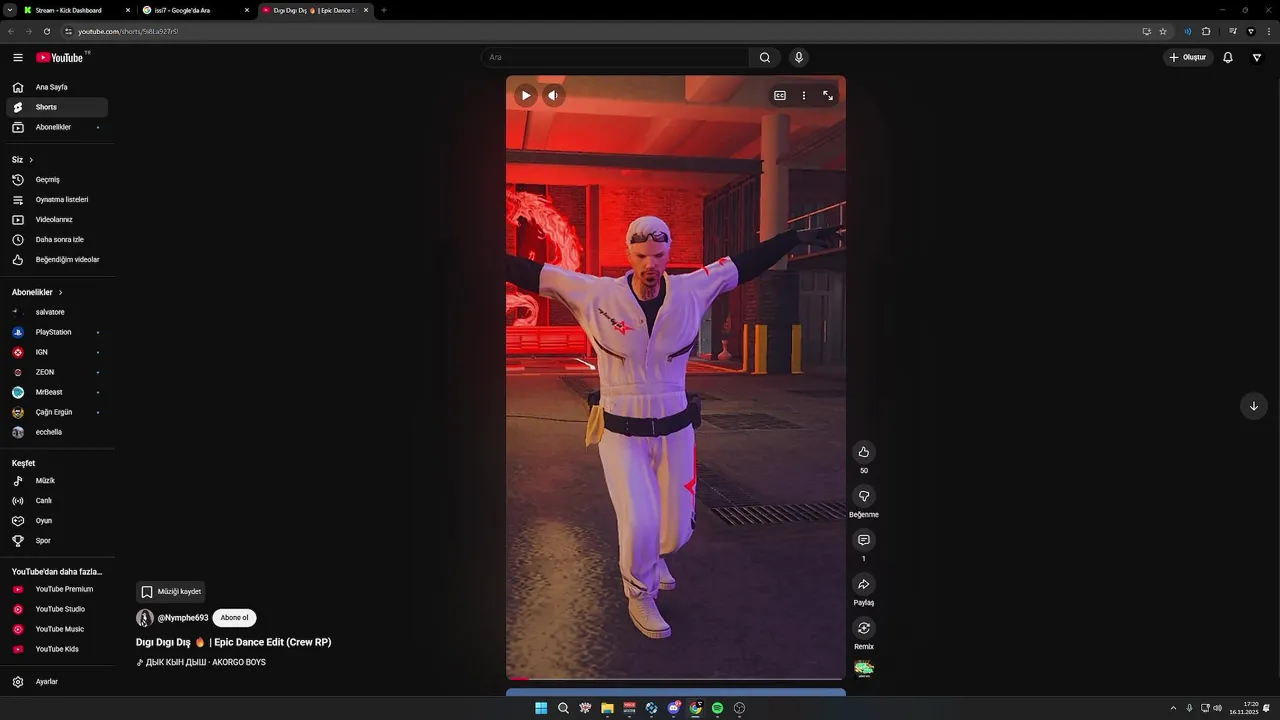Open YouTube Kids
1280x720 pixels.
tap(57, 649)
